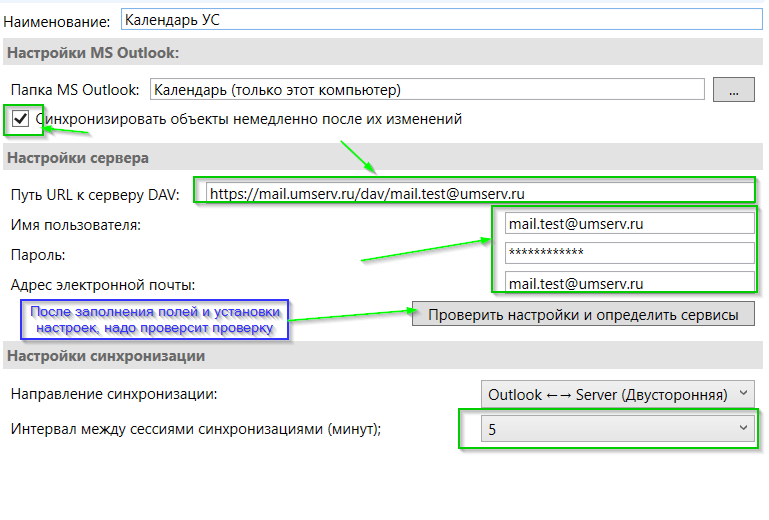Expand the sync interval minutes dropdown
Screen dimensions: 769x520
coord(616,429)
